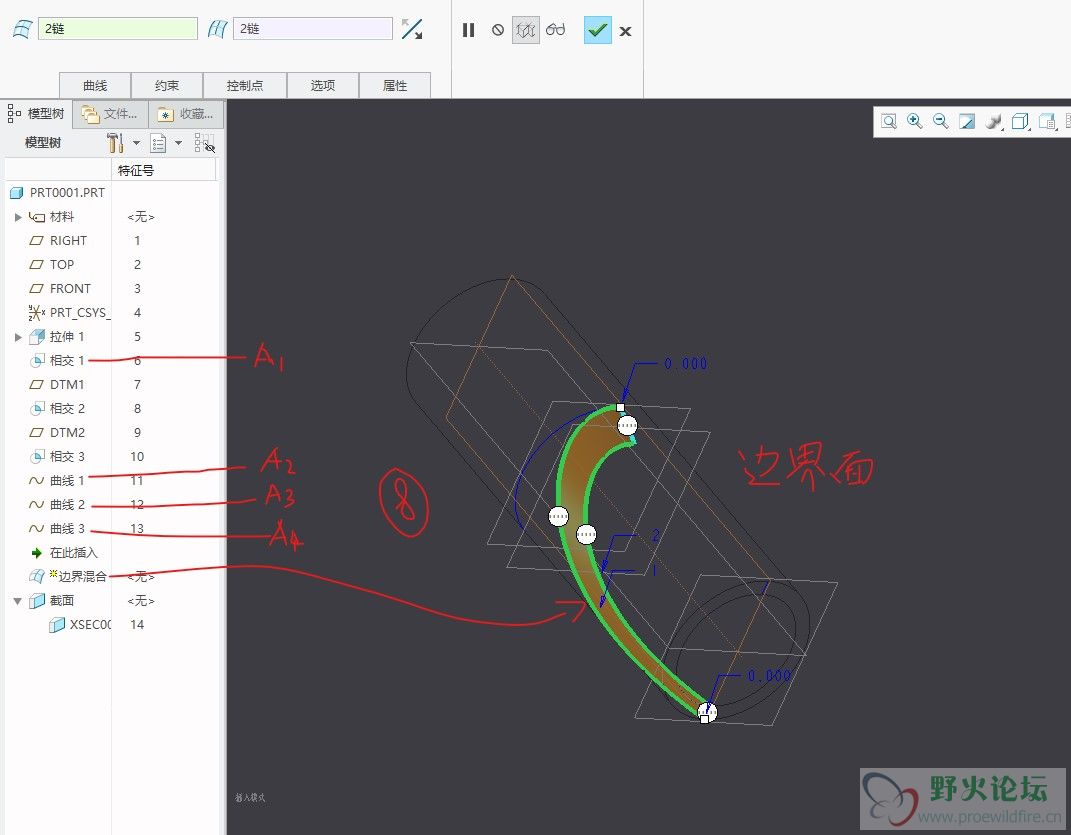Click the second direction curves icon

(218, 29)
